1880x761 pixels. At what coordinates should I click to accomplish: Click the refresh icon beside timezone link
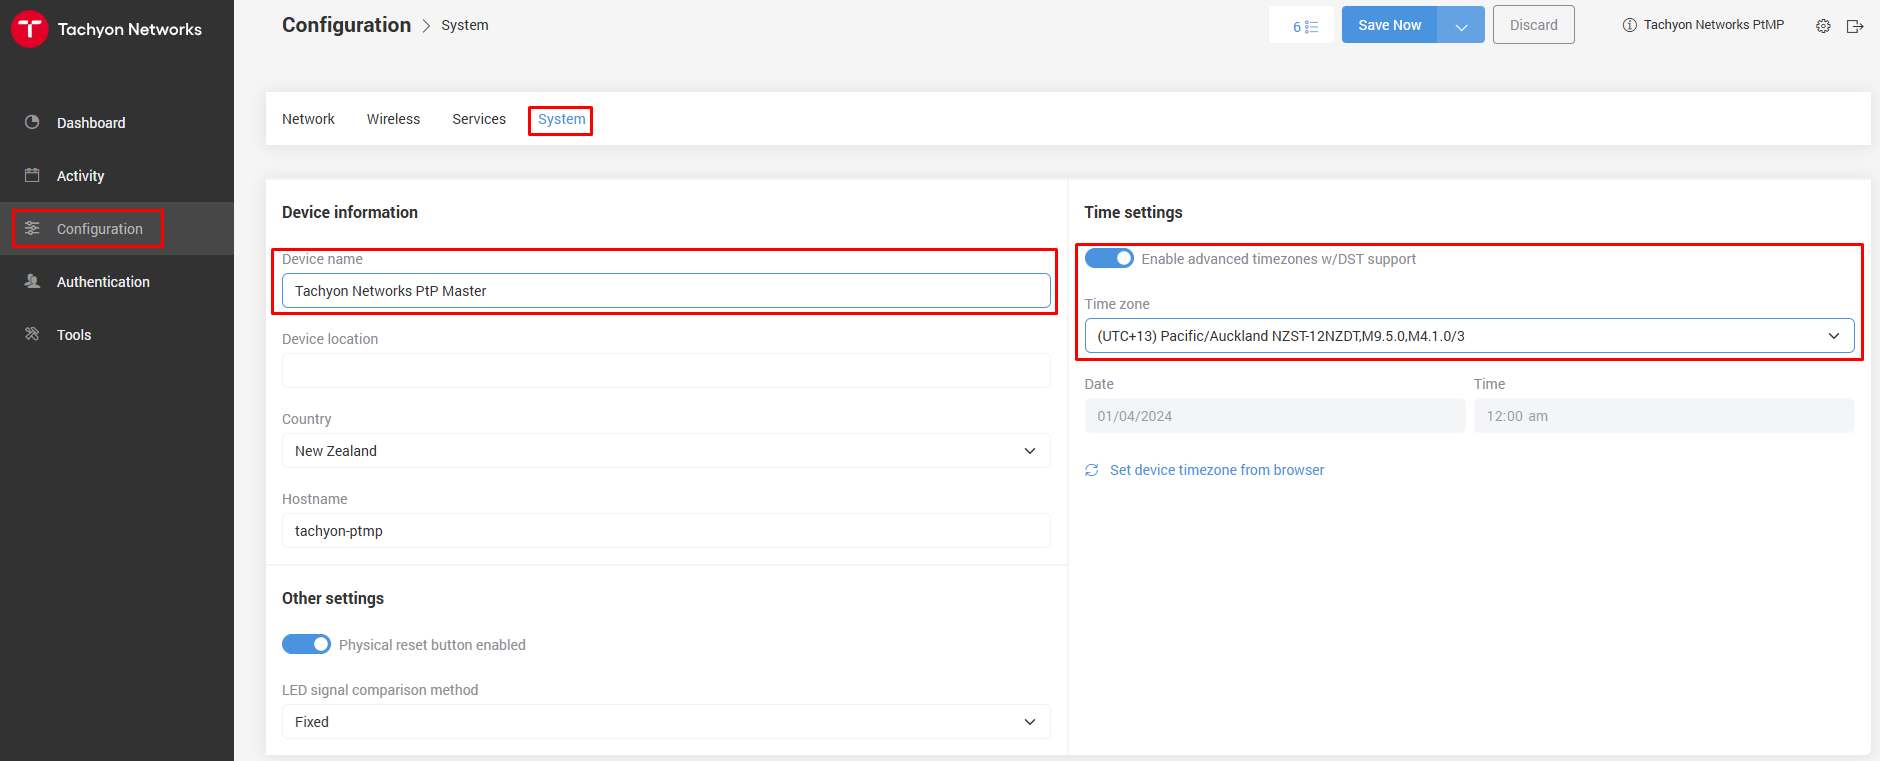(1092, 470)
